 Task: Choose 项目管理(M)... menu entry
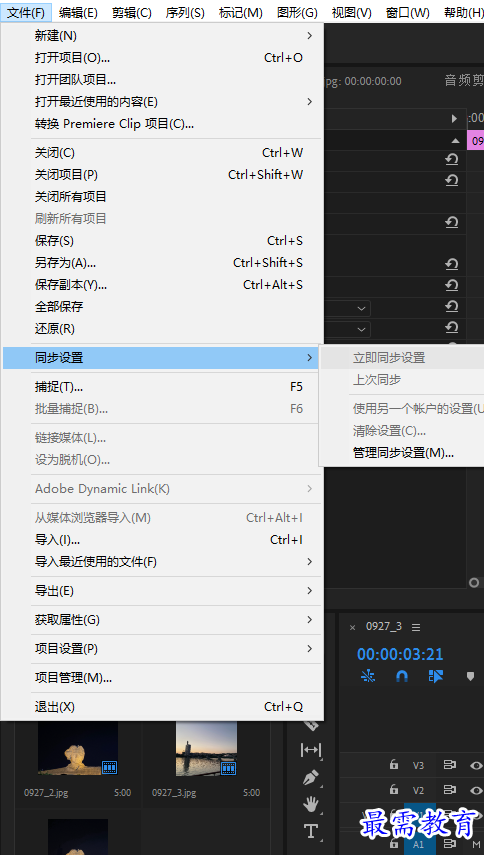161,678
